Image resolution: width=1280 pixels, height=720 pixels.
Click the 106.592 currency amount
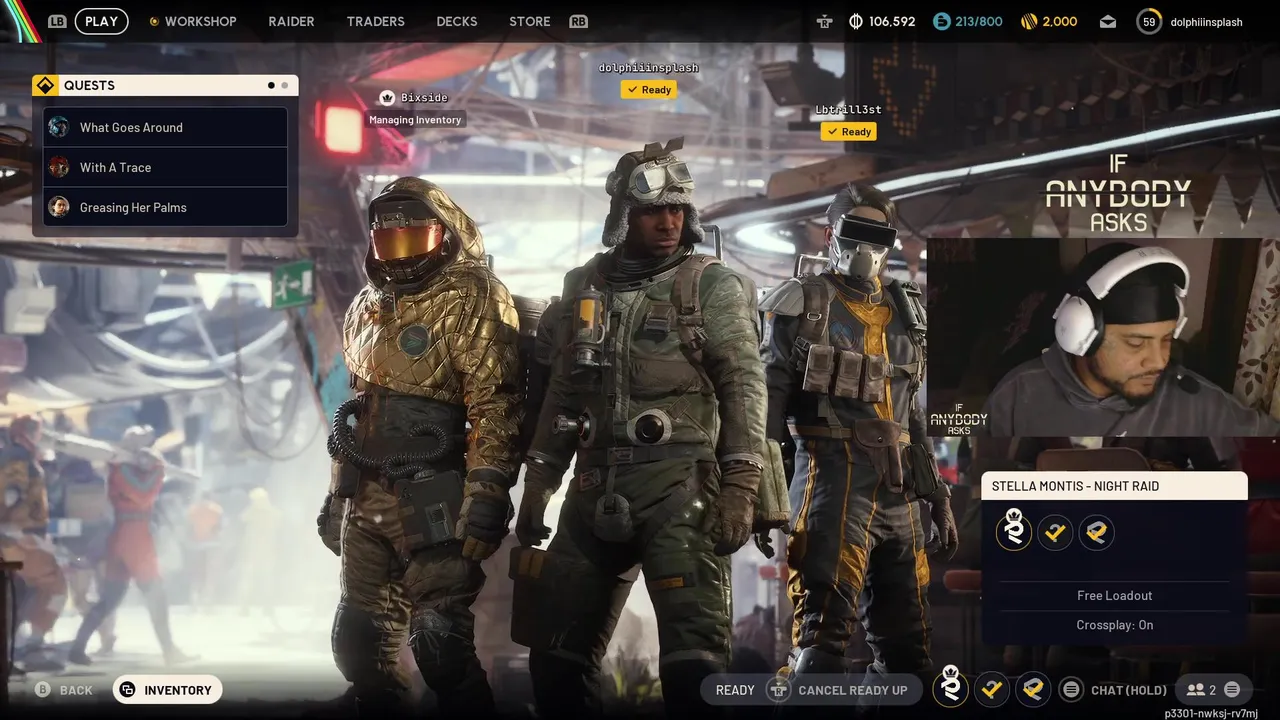892,21
